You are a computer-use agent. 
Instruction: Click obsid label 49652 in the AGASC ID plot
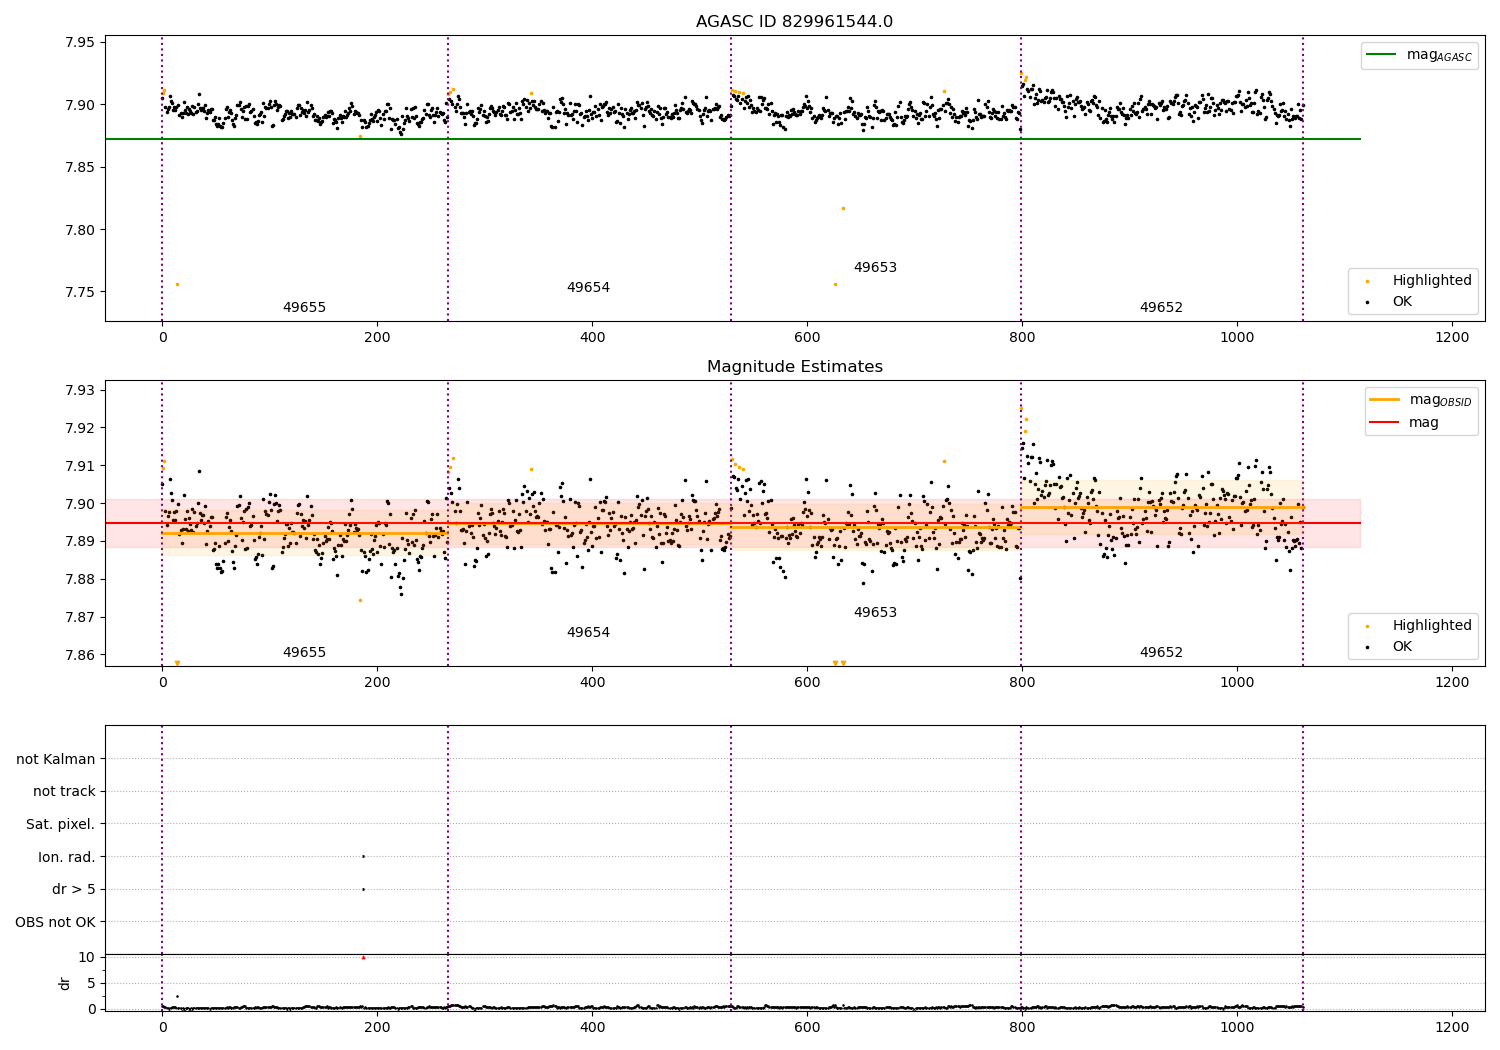1161,308
